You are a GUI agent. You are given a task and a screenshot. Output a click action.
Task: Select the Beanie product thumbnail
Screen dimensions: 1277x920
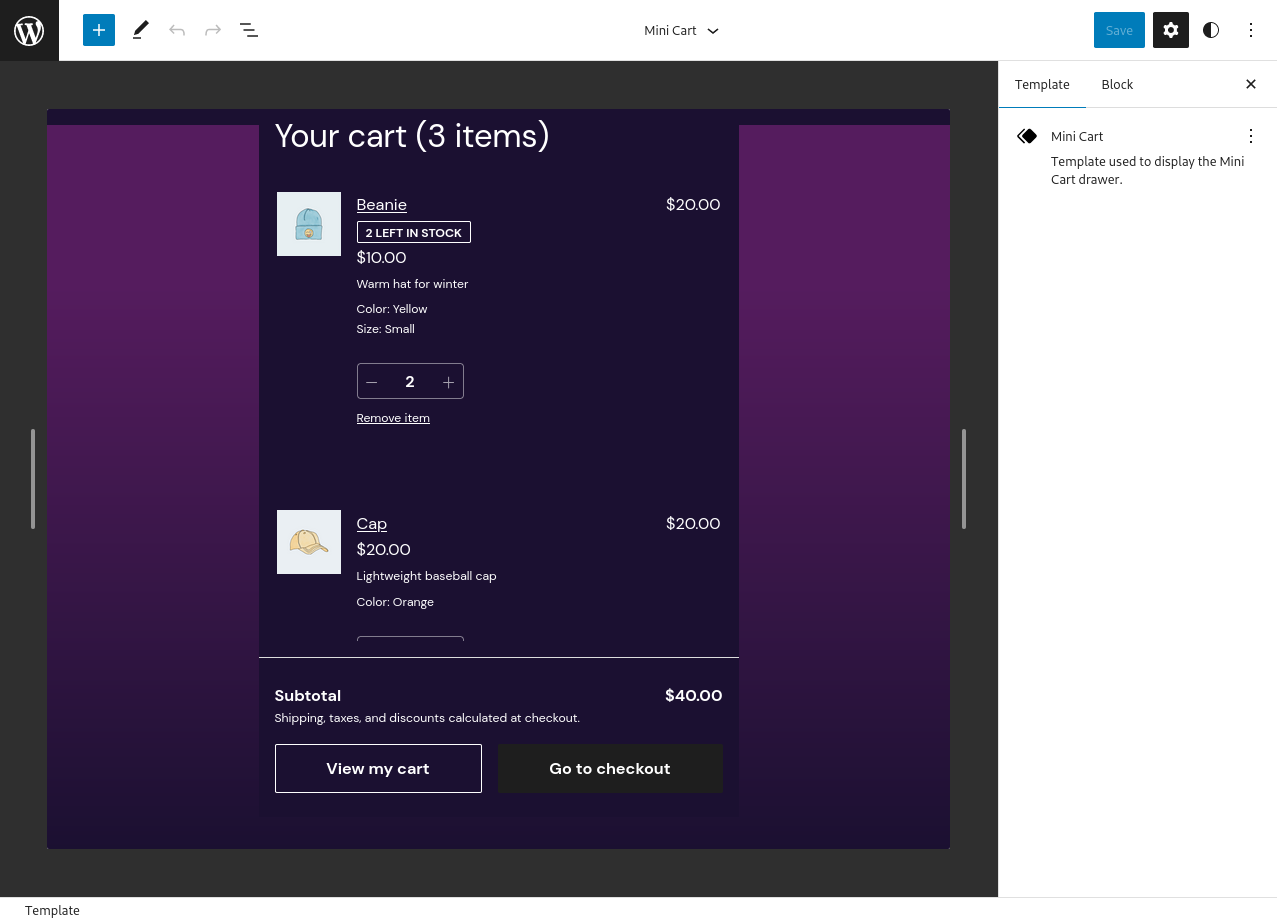309,224
